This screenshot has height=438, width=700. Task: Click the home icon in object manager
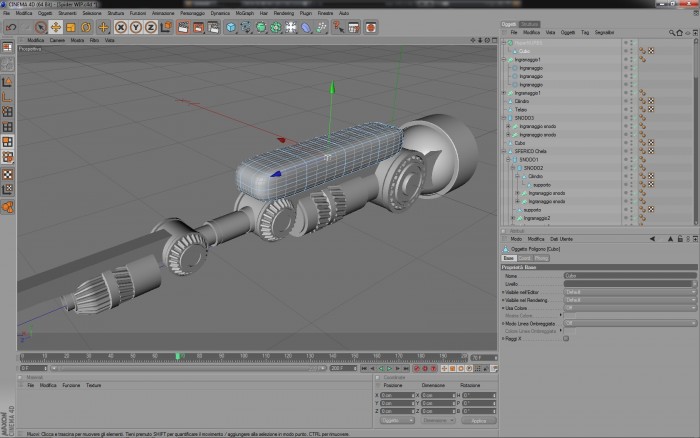(x=679, y=33)
